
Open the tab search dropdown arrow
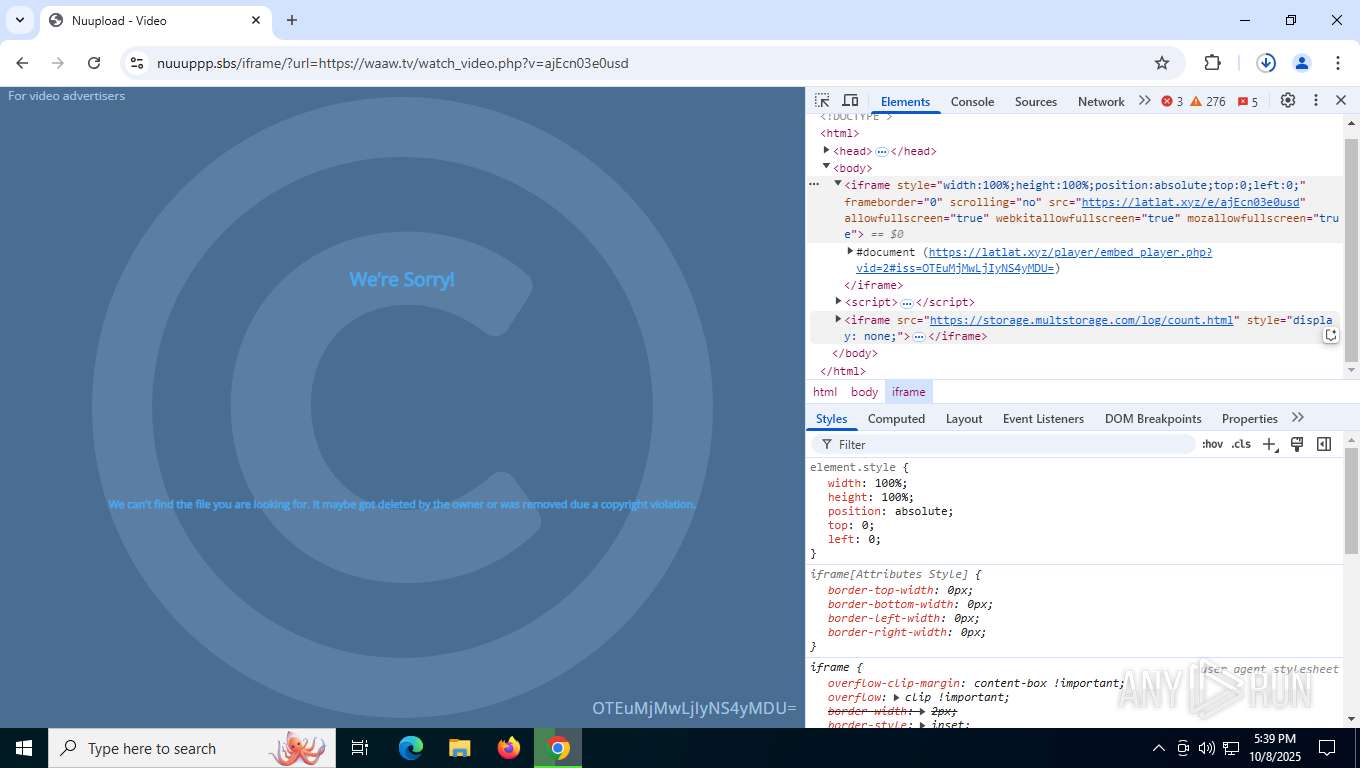point(19,20)
